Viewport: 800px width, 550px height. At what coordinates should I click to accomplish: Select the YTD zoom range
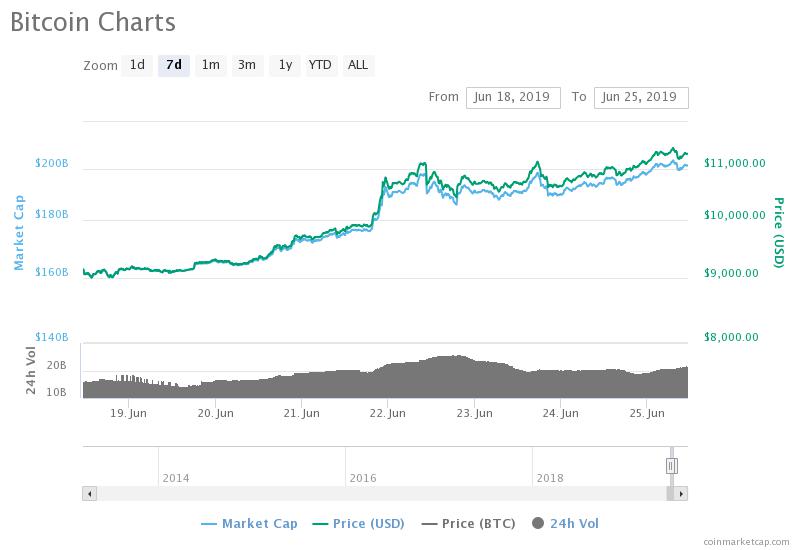click(x=320, y=65)
